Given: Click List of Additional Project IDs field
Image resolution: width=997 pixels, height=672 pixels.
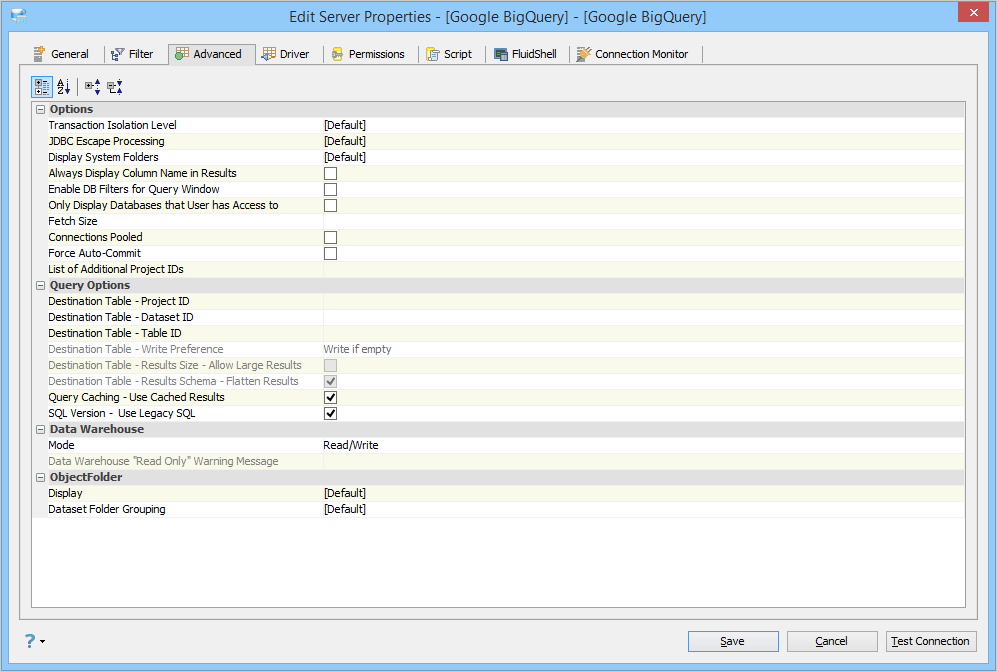Looking at the screenshot, I should [643, 270].
